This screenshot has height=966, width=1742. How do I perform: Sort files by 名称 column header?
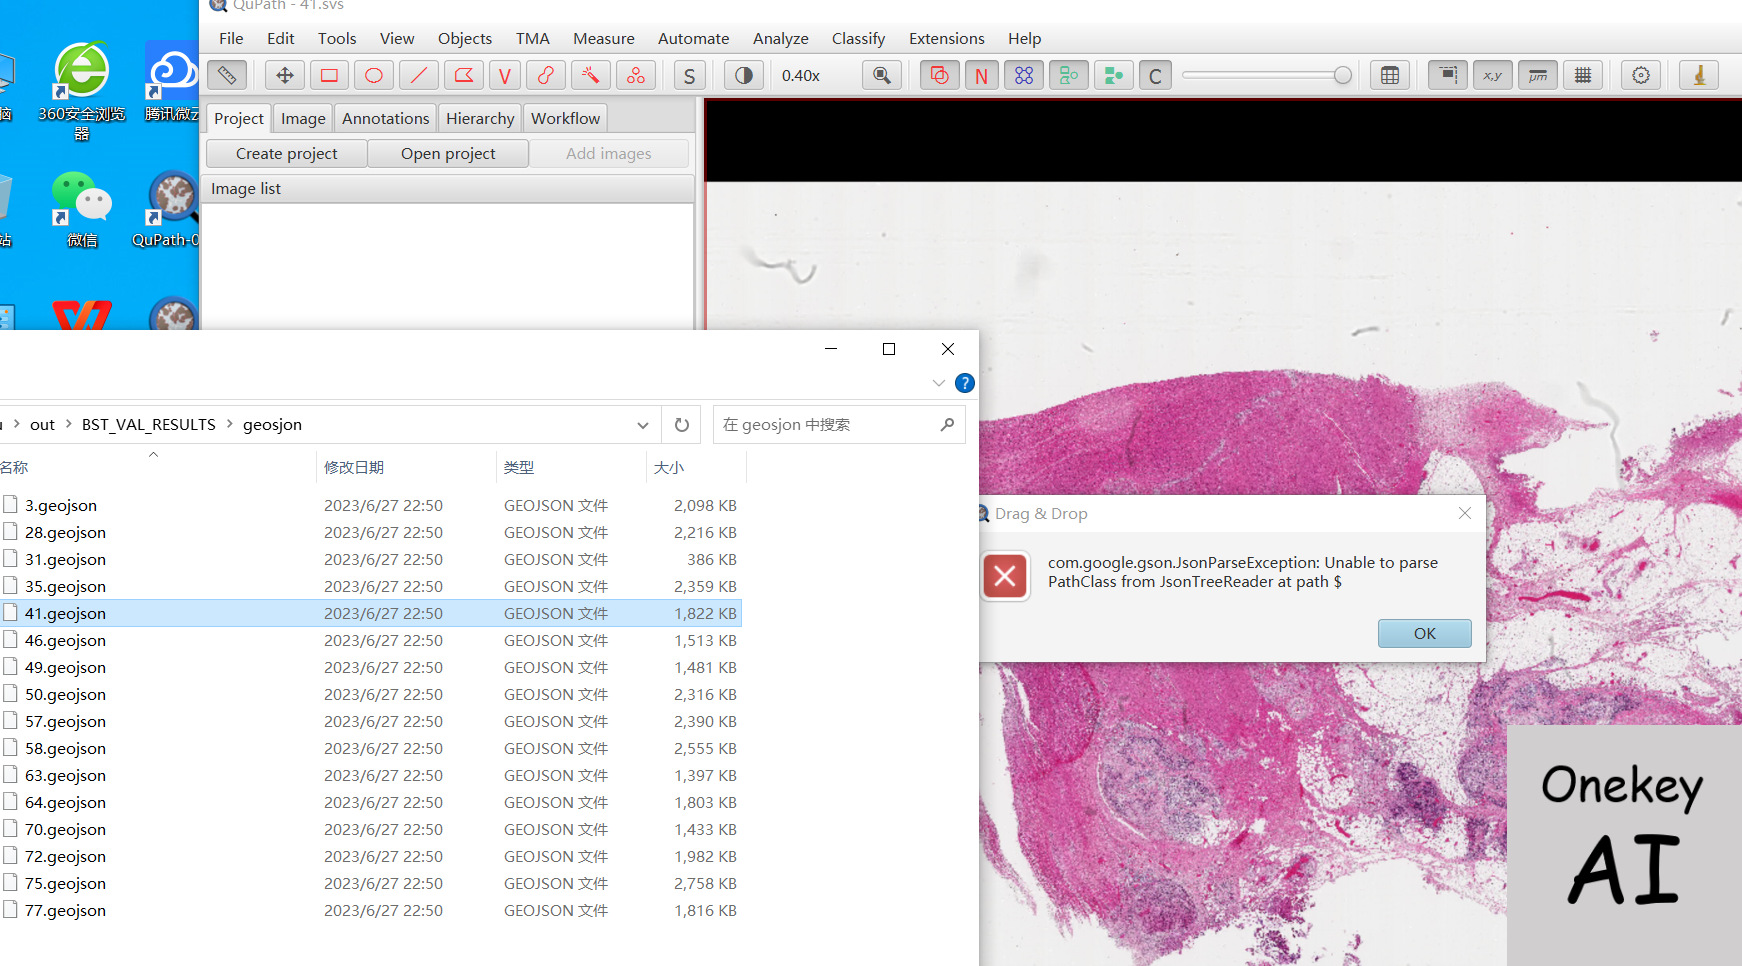click(x=14, y=467)
